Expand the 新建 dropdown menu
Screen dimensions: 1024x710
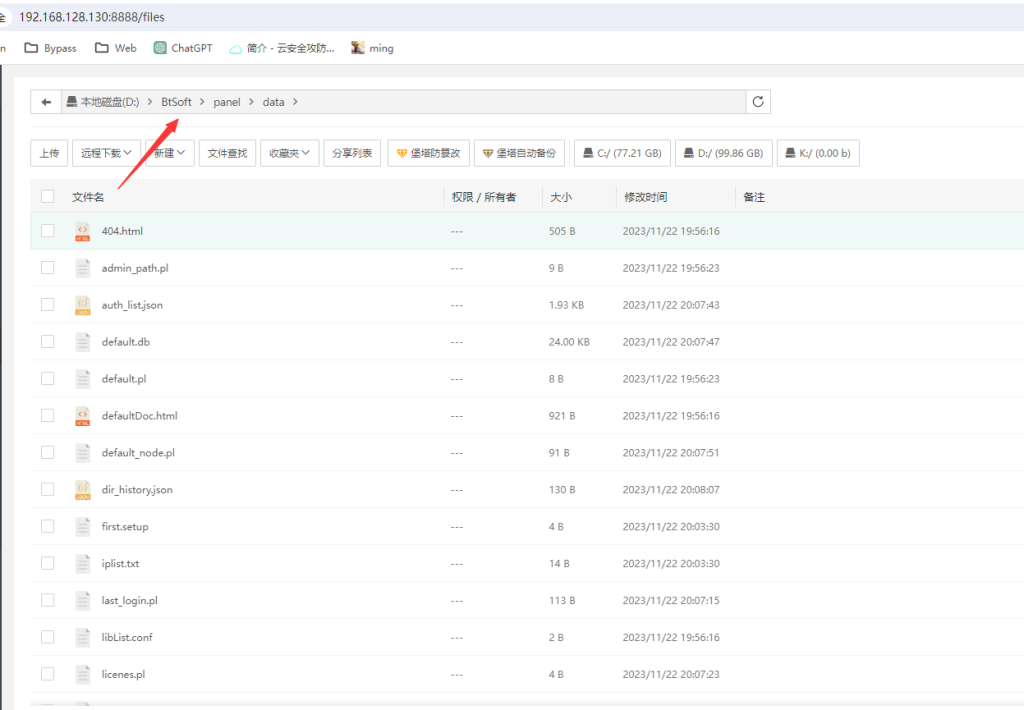tap(170, 153)
